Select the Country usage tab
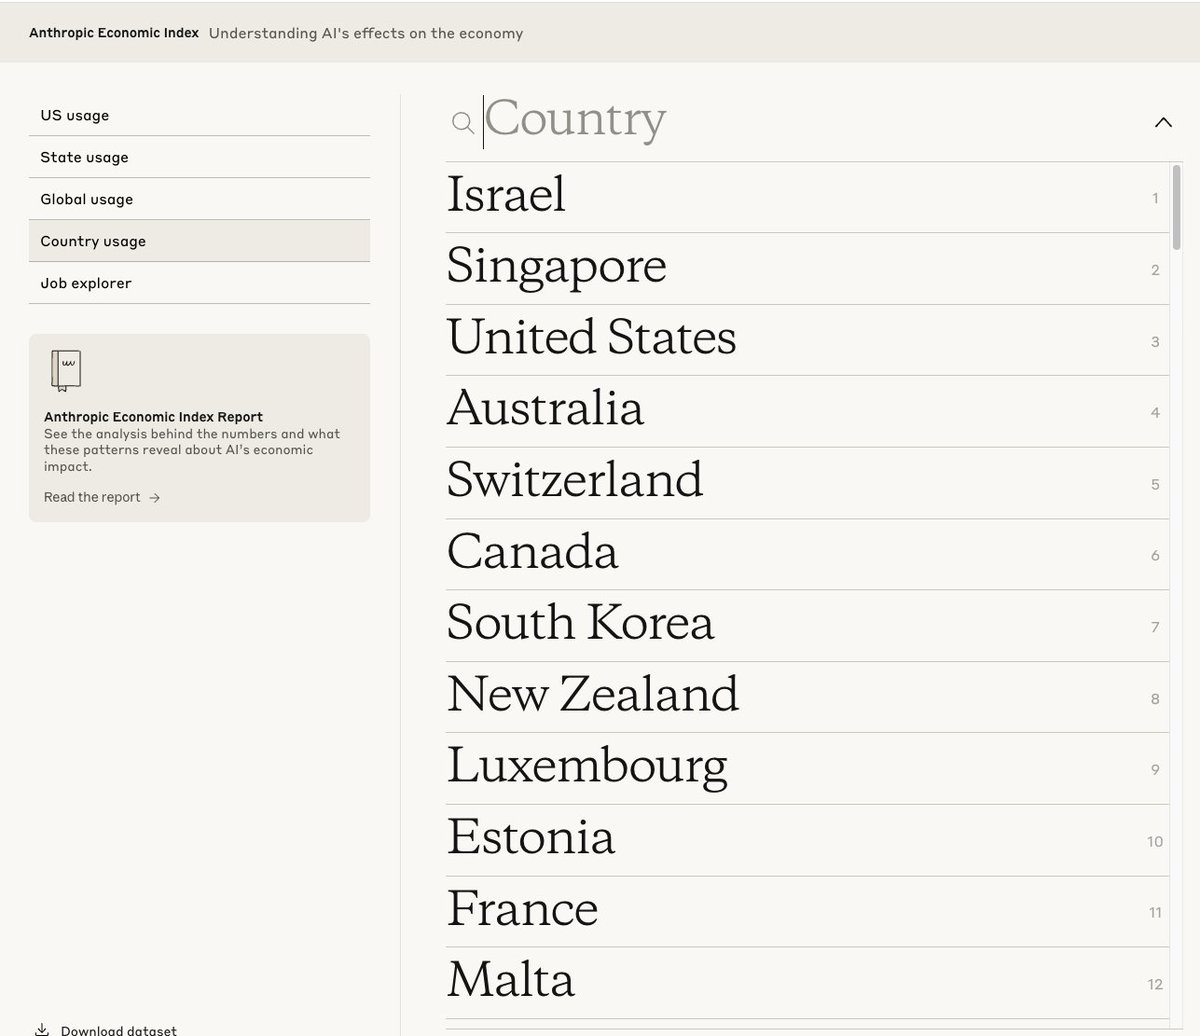This screenshot has height=1036, width=1200. click(199, 241)
